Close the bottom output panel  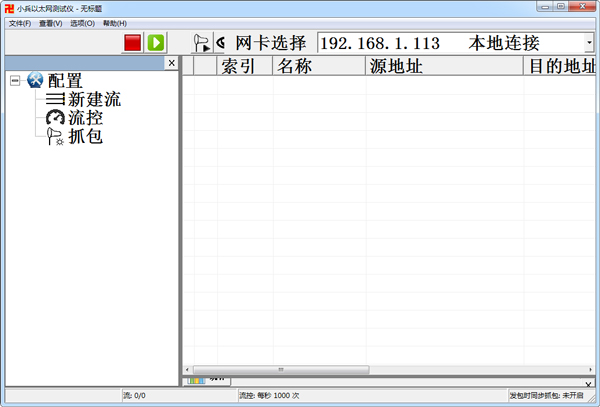tap(588, 384)
